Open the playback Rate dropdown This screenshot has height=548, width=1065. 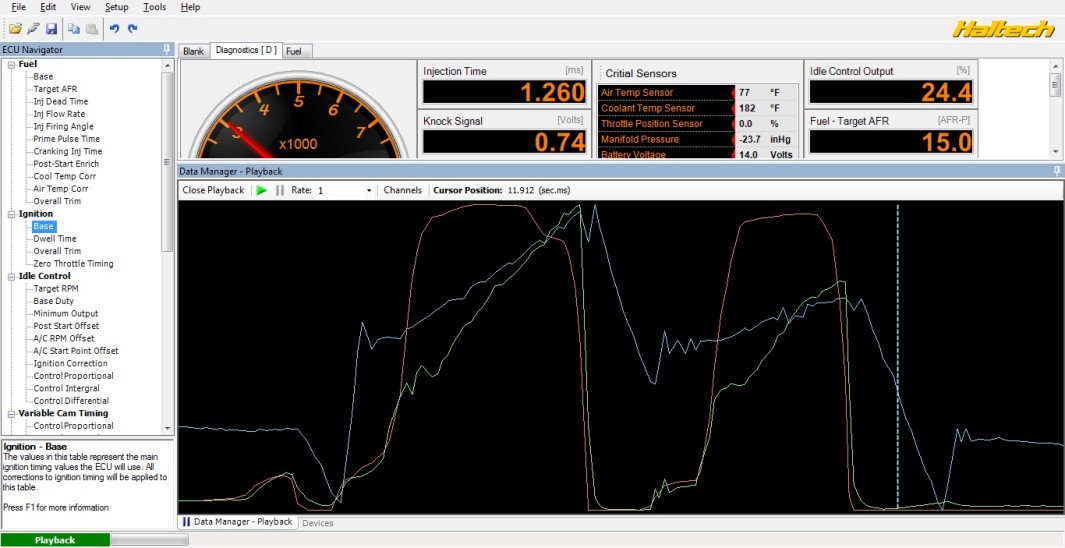click(x=369, y=190)
